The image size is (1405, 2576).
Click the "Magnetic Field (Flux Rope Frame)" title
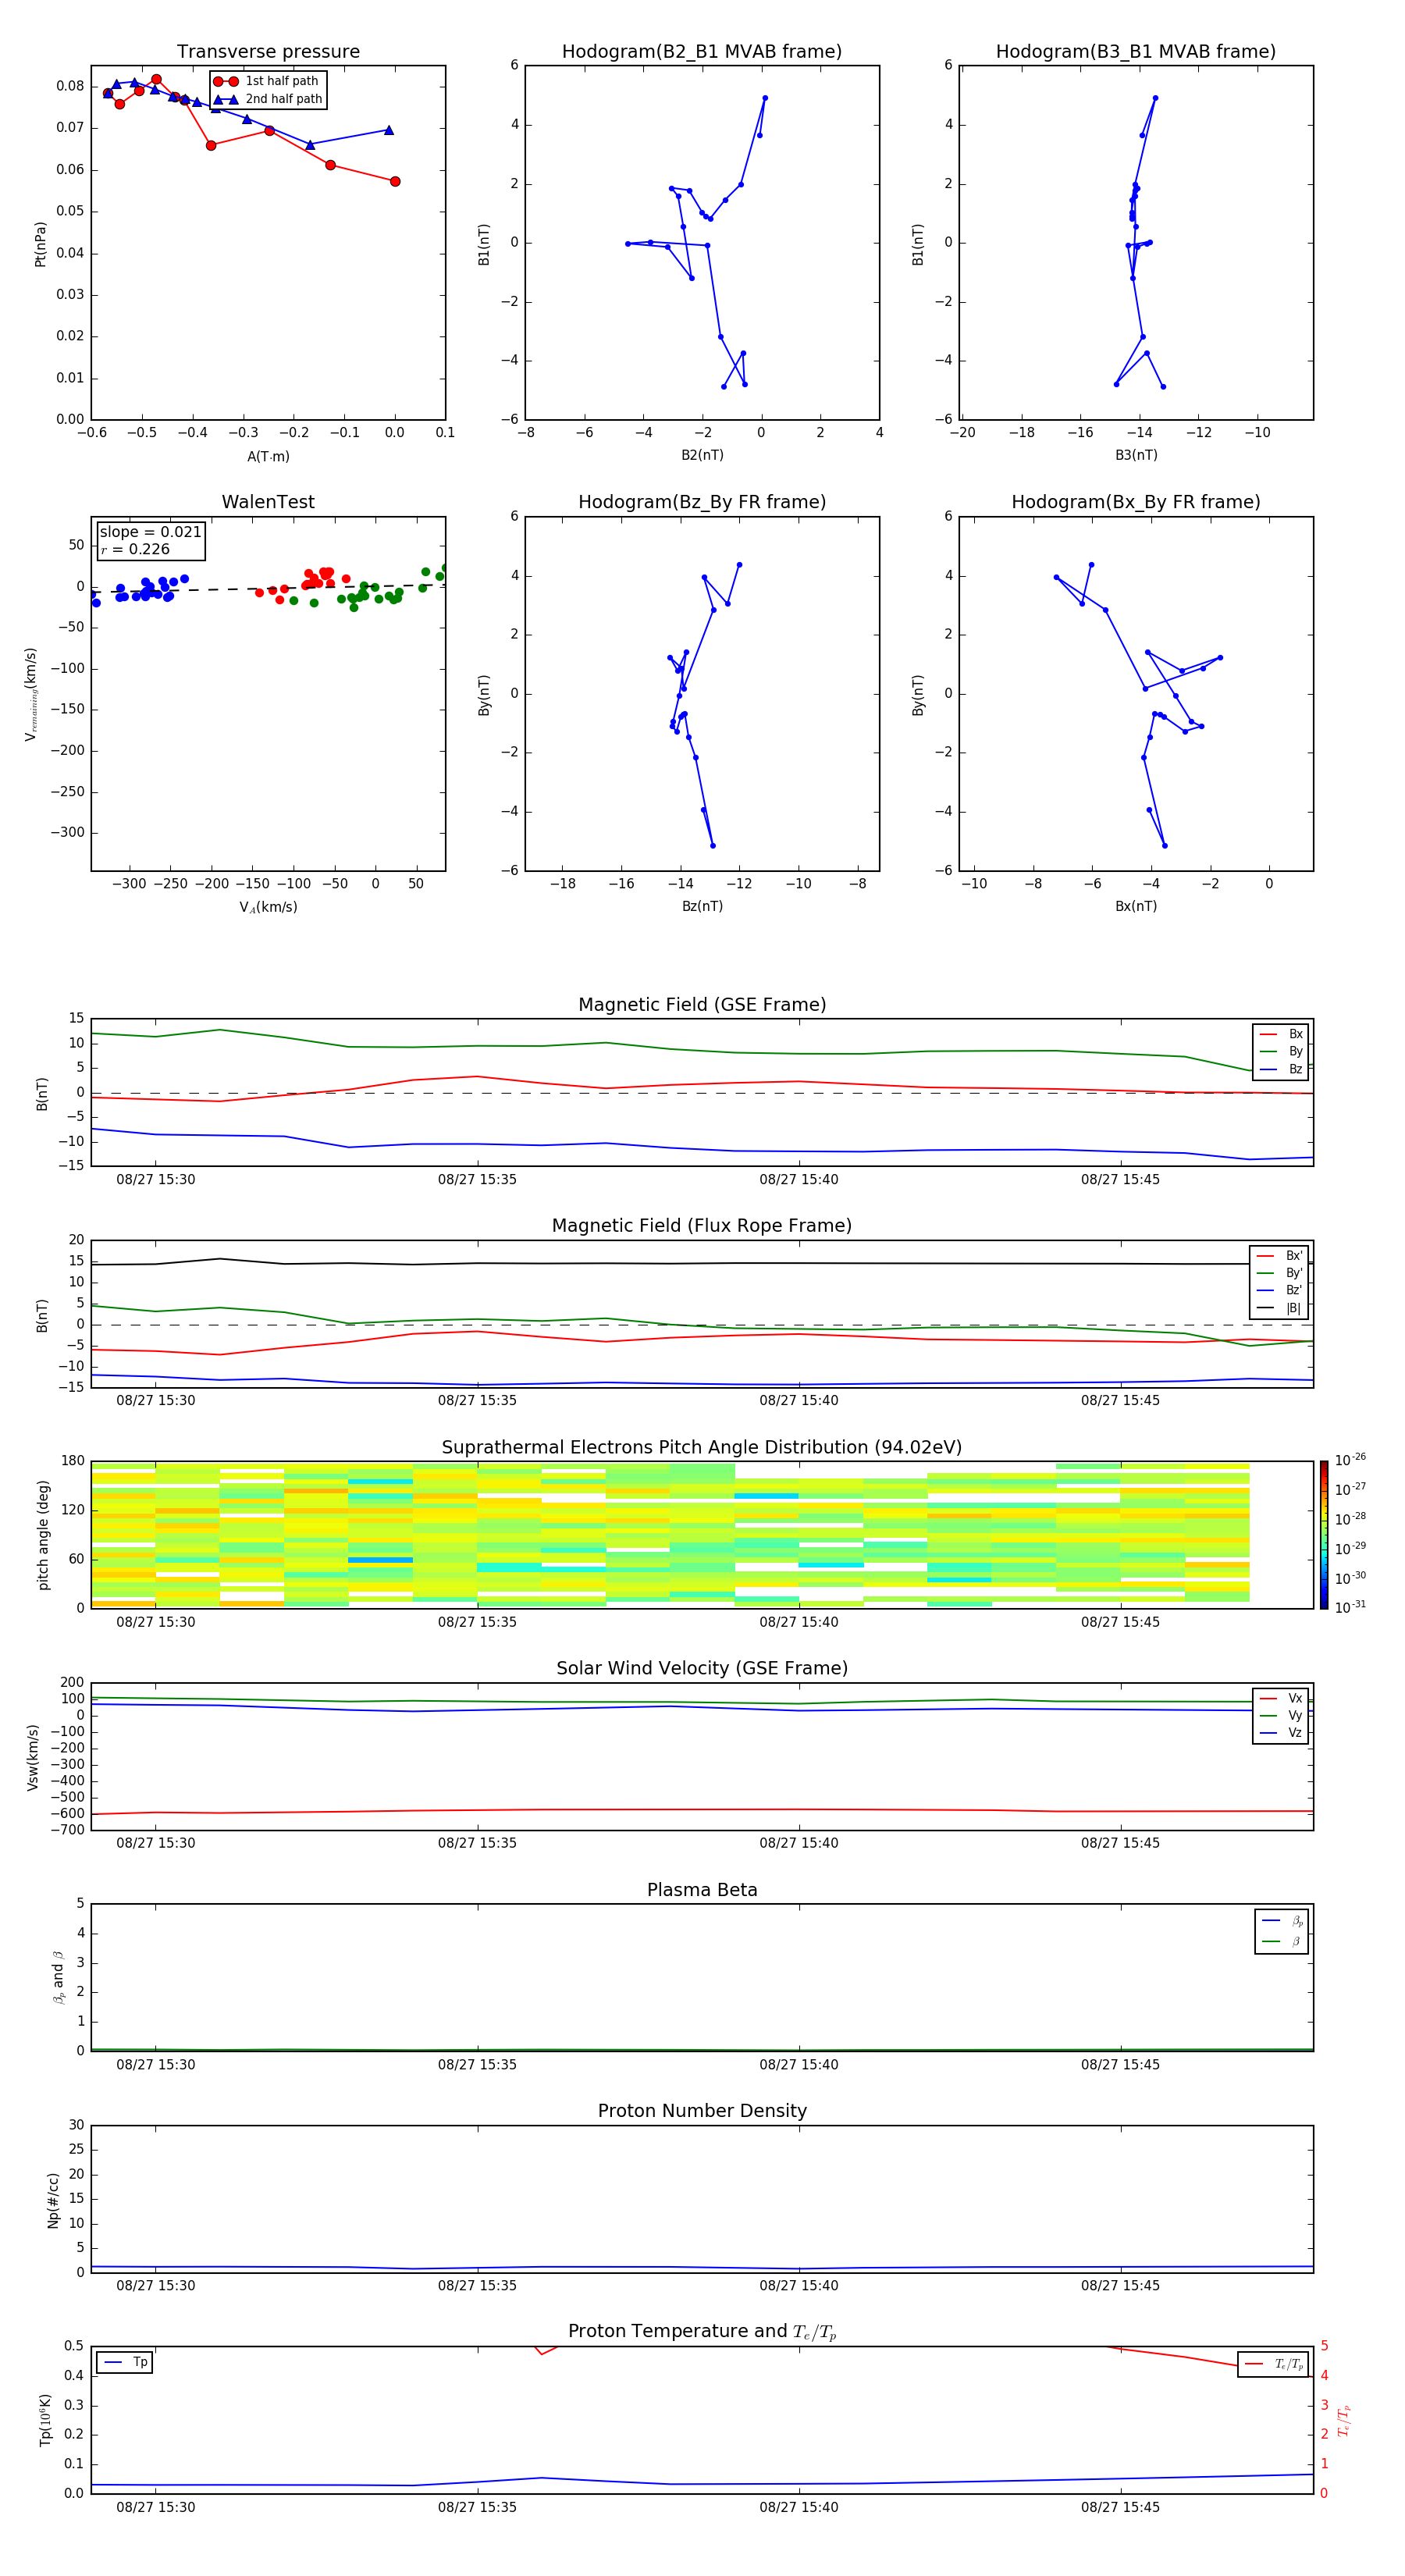[702, 1226]
